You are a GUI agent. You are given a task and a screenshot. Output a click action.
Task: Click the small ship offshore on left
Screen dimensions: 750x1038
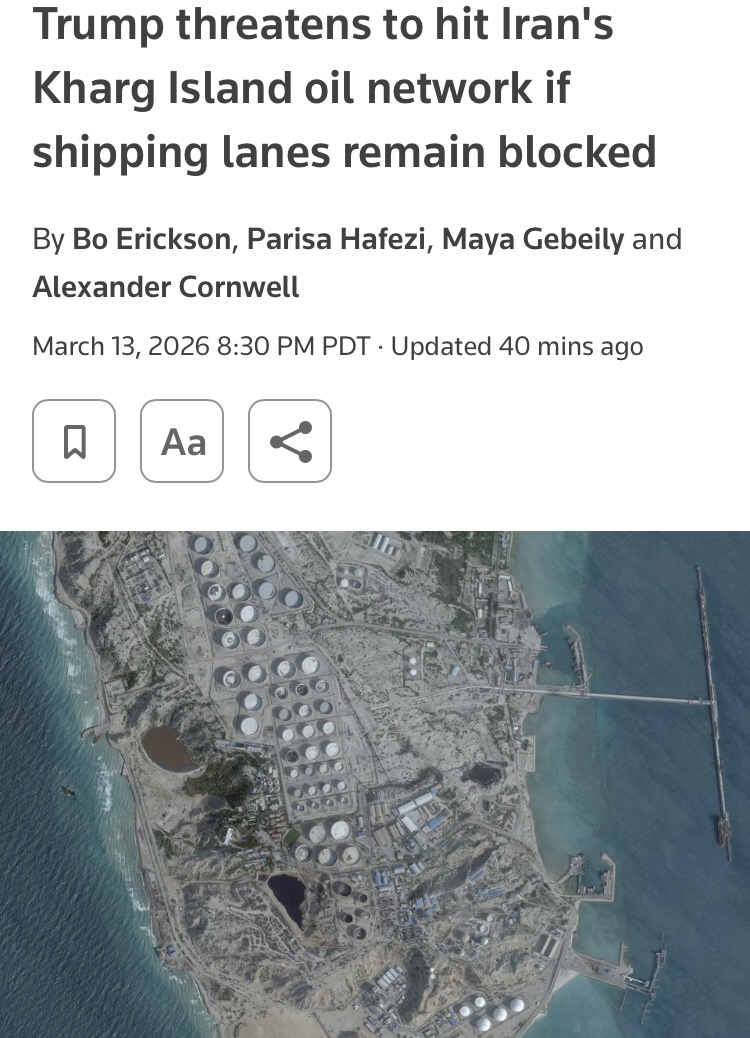[68, 790]
